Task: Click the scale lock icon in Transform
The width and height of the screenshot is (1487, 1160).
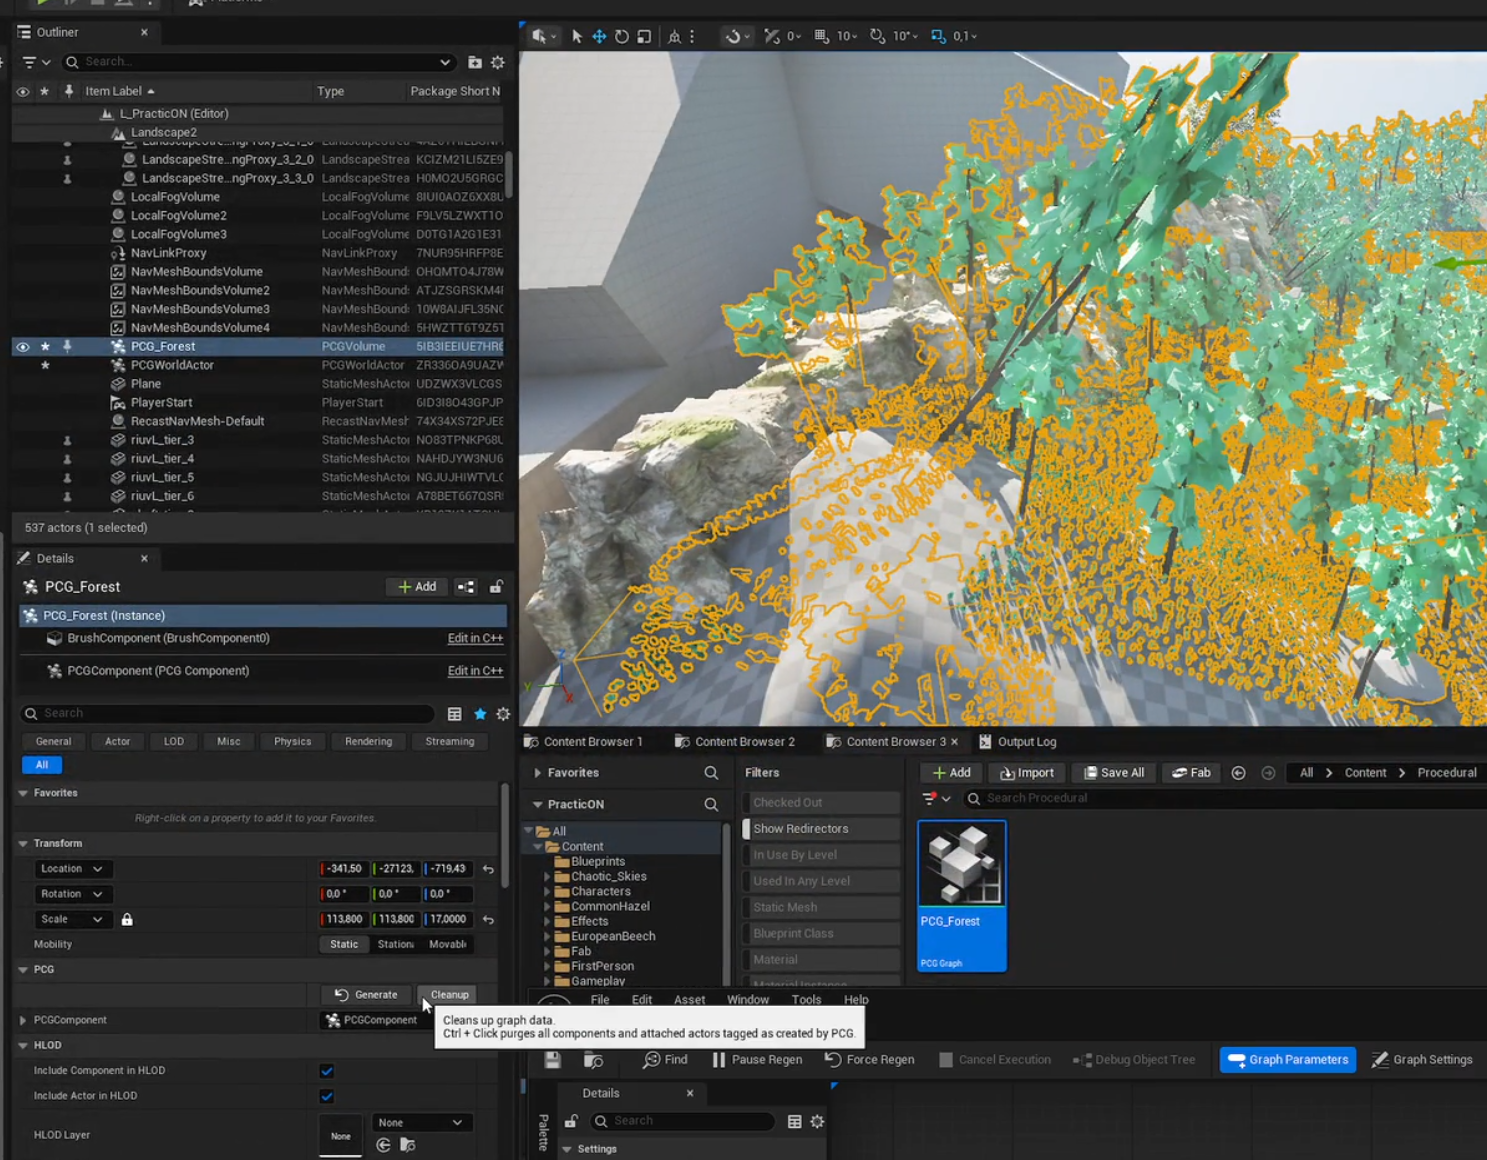Action: [127, 919]
